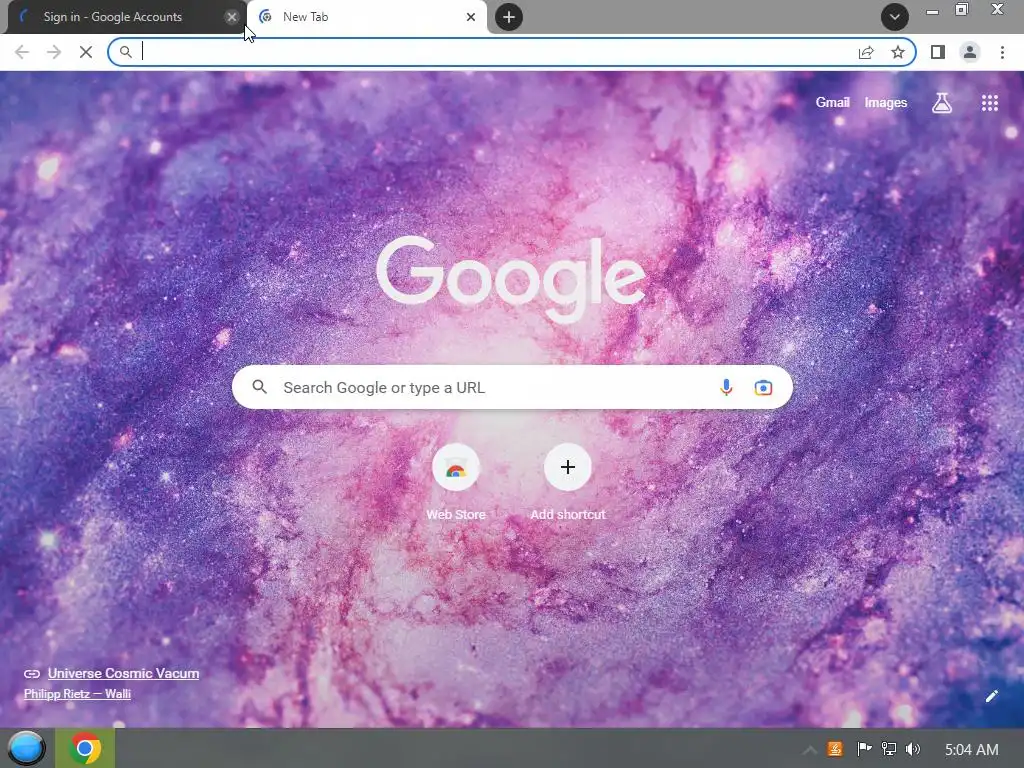This screenshot has width=1024, height=768.
Task: Open the Images link
Action: 886,103
